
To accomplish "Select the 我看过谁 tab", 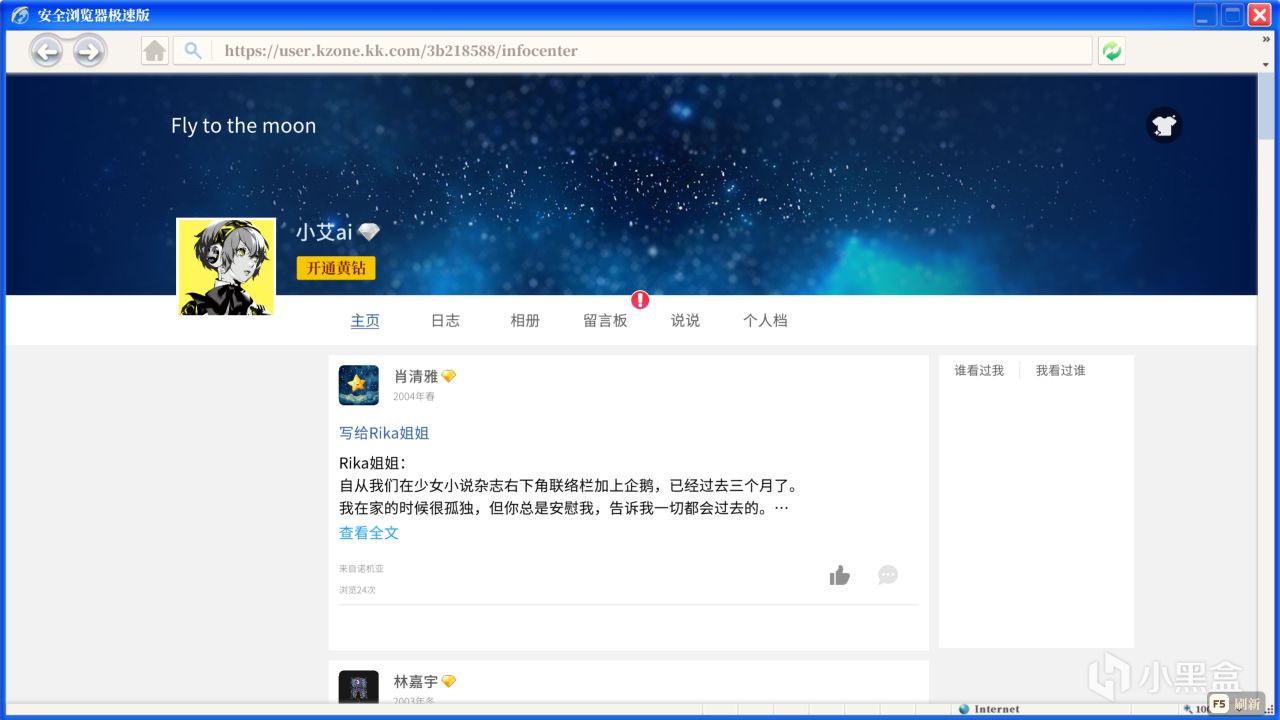I will [1060, 371].
